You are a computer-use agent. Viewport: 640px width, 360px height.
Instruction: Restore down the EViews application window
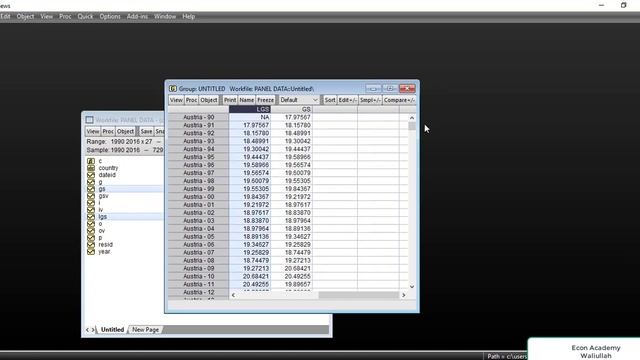point(623,5)
